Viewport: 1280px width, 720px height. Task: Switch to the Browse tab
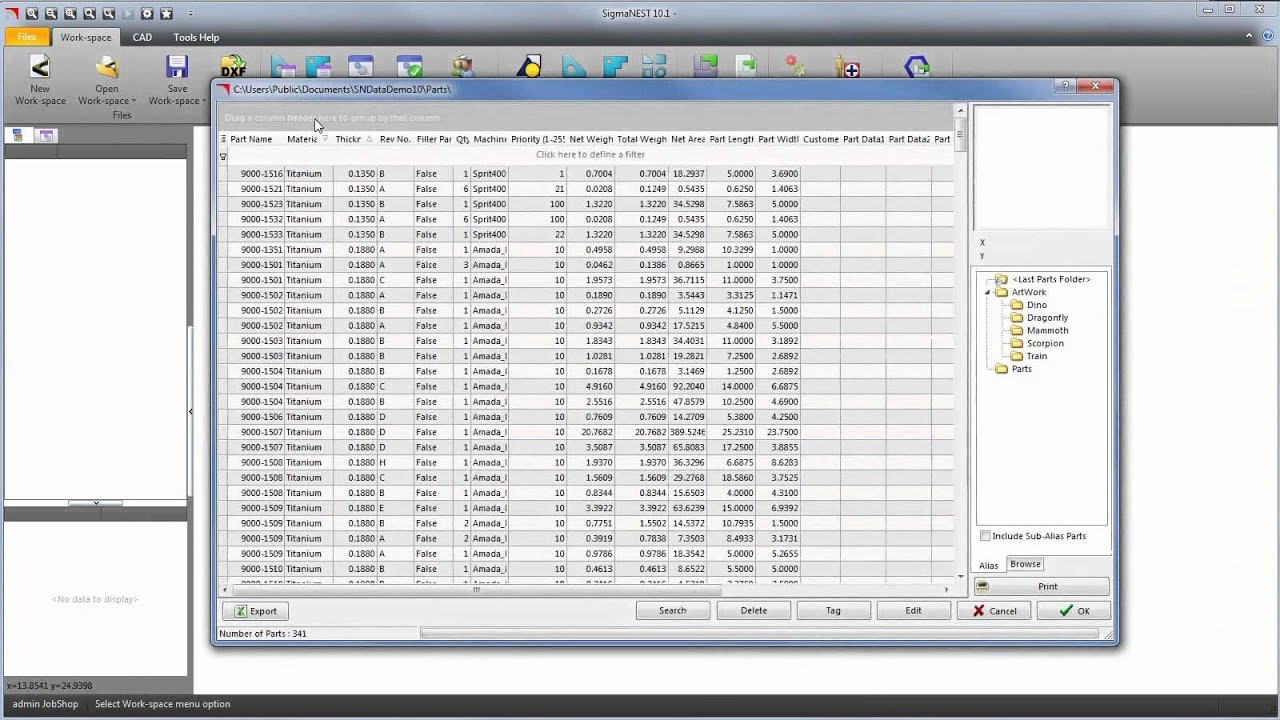pyautogui.click(x=1025, y=564)
